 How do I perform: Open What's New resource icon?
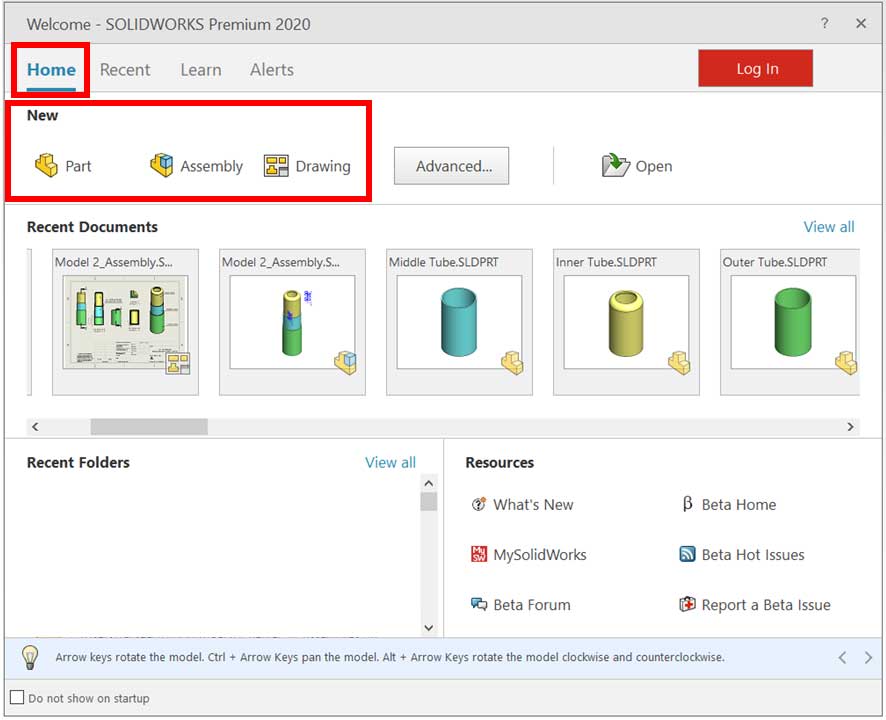click(x=479, y=504)
